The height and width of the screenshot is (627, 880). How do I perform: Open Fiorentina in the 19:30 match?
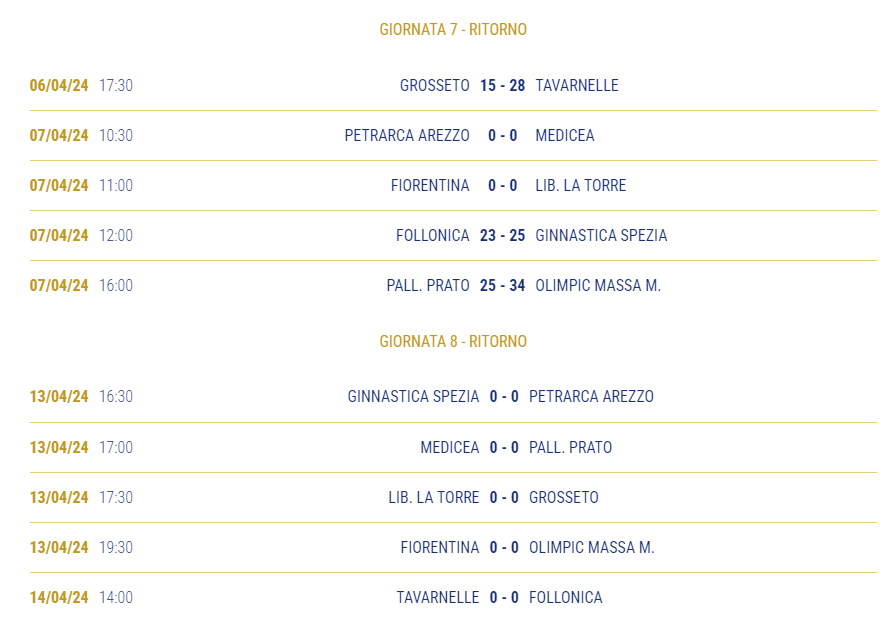click(440, 547)
